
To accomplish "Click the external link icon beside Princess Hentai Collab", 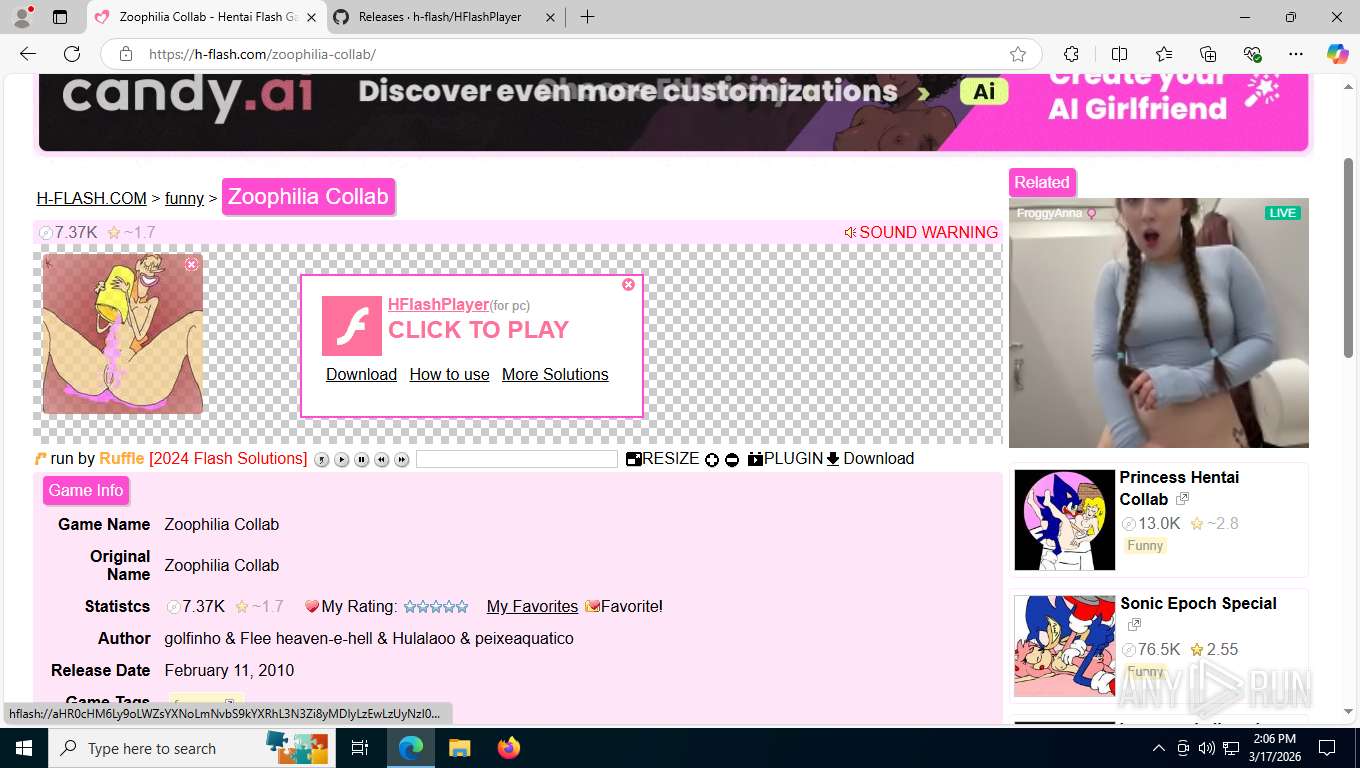I will 1182,499.
